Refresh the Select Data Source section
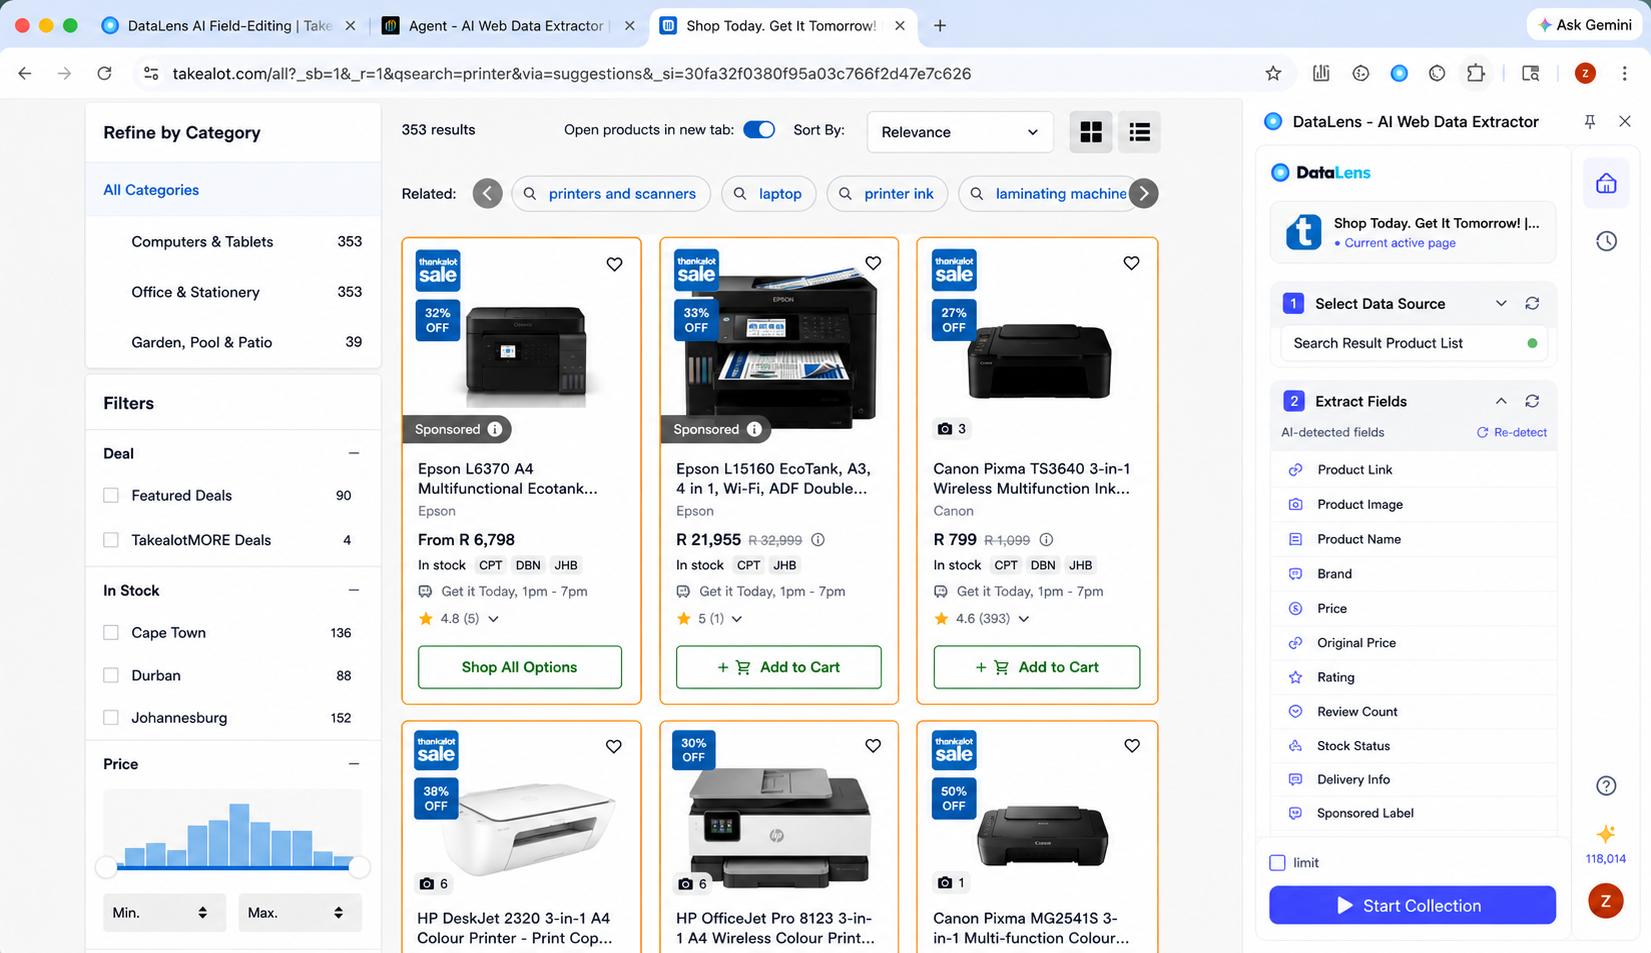This screenshot has height=953, width=1651. click(1532, 304)
